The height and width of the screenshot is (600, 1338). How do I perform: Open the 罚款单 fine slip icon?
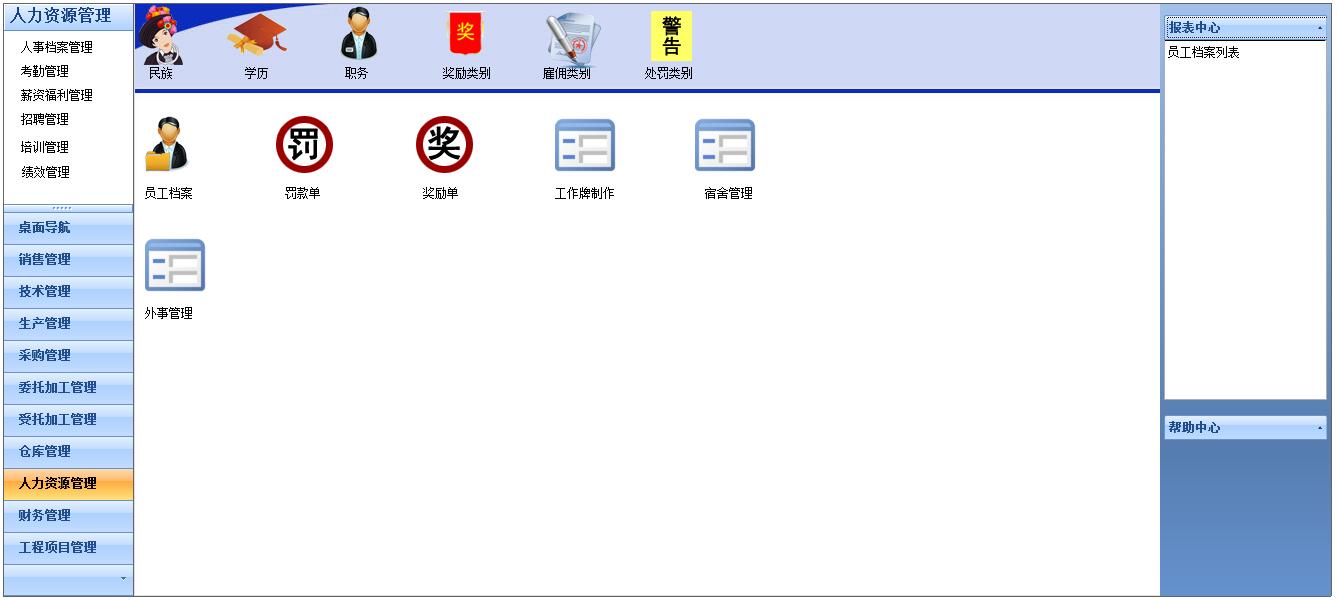tap(303, 145)
